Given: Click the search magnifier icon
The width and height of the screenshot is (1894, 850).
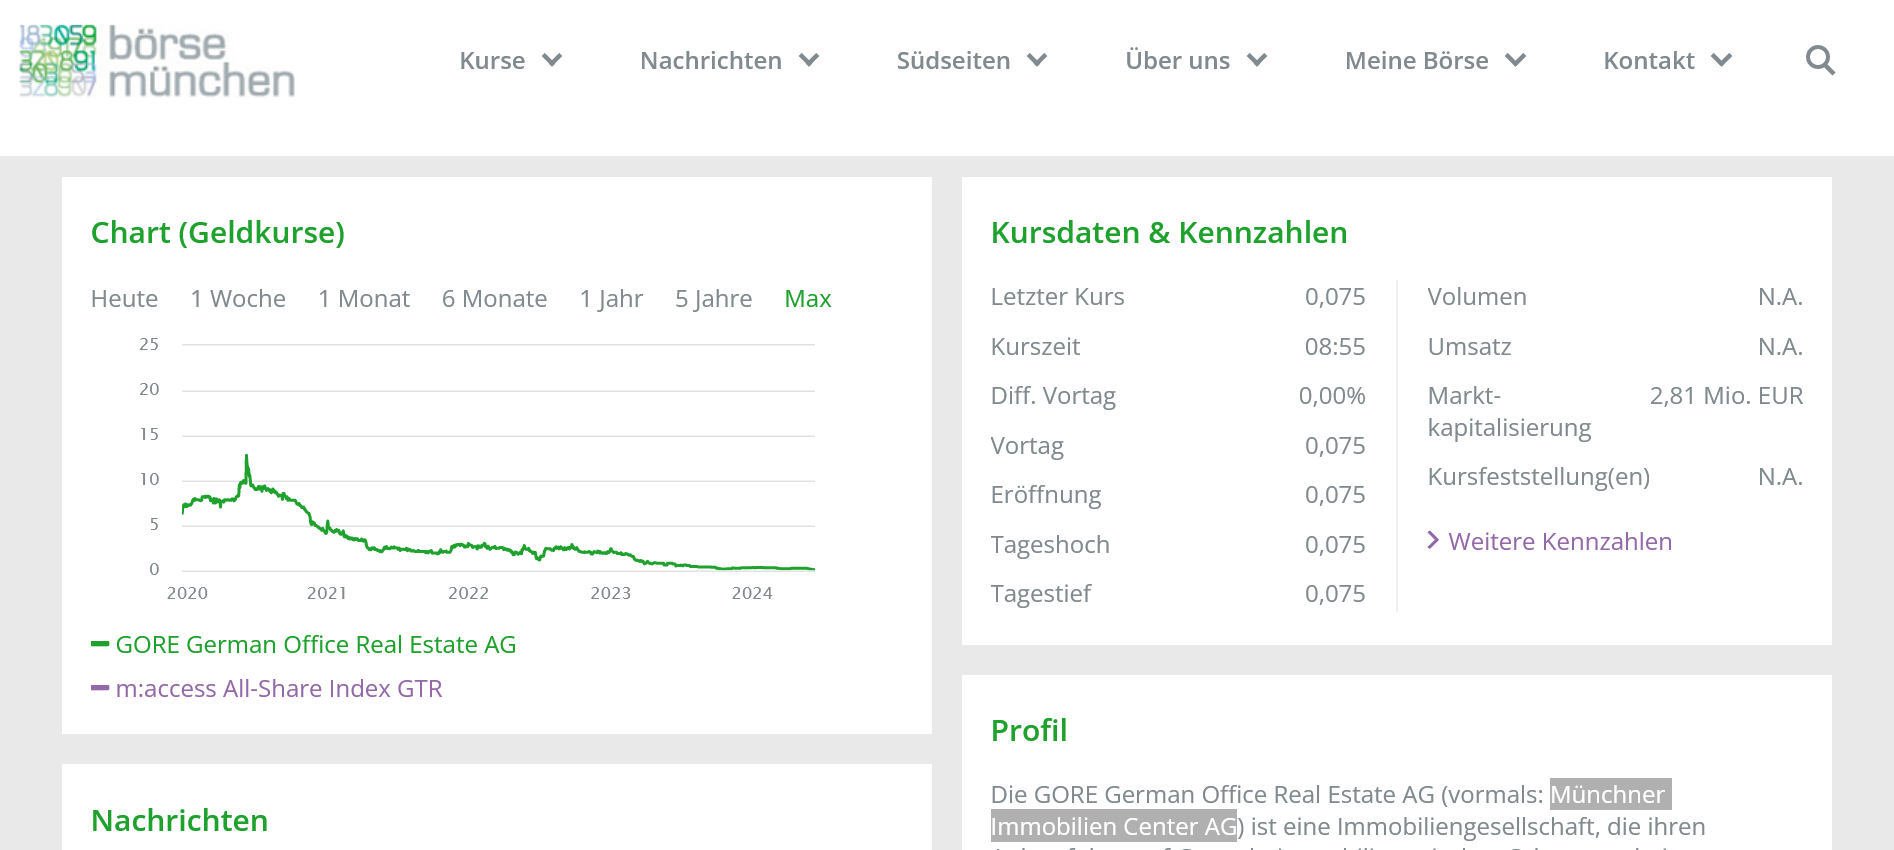Looking at the screenshot, I should pyautogui.click(x=1820, y=61).
